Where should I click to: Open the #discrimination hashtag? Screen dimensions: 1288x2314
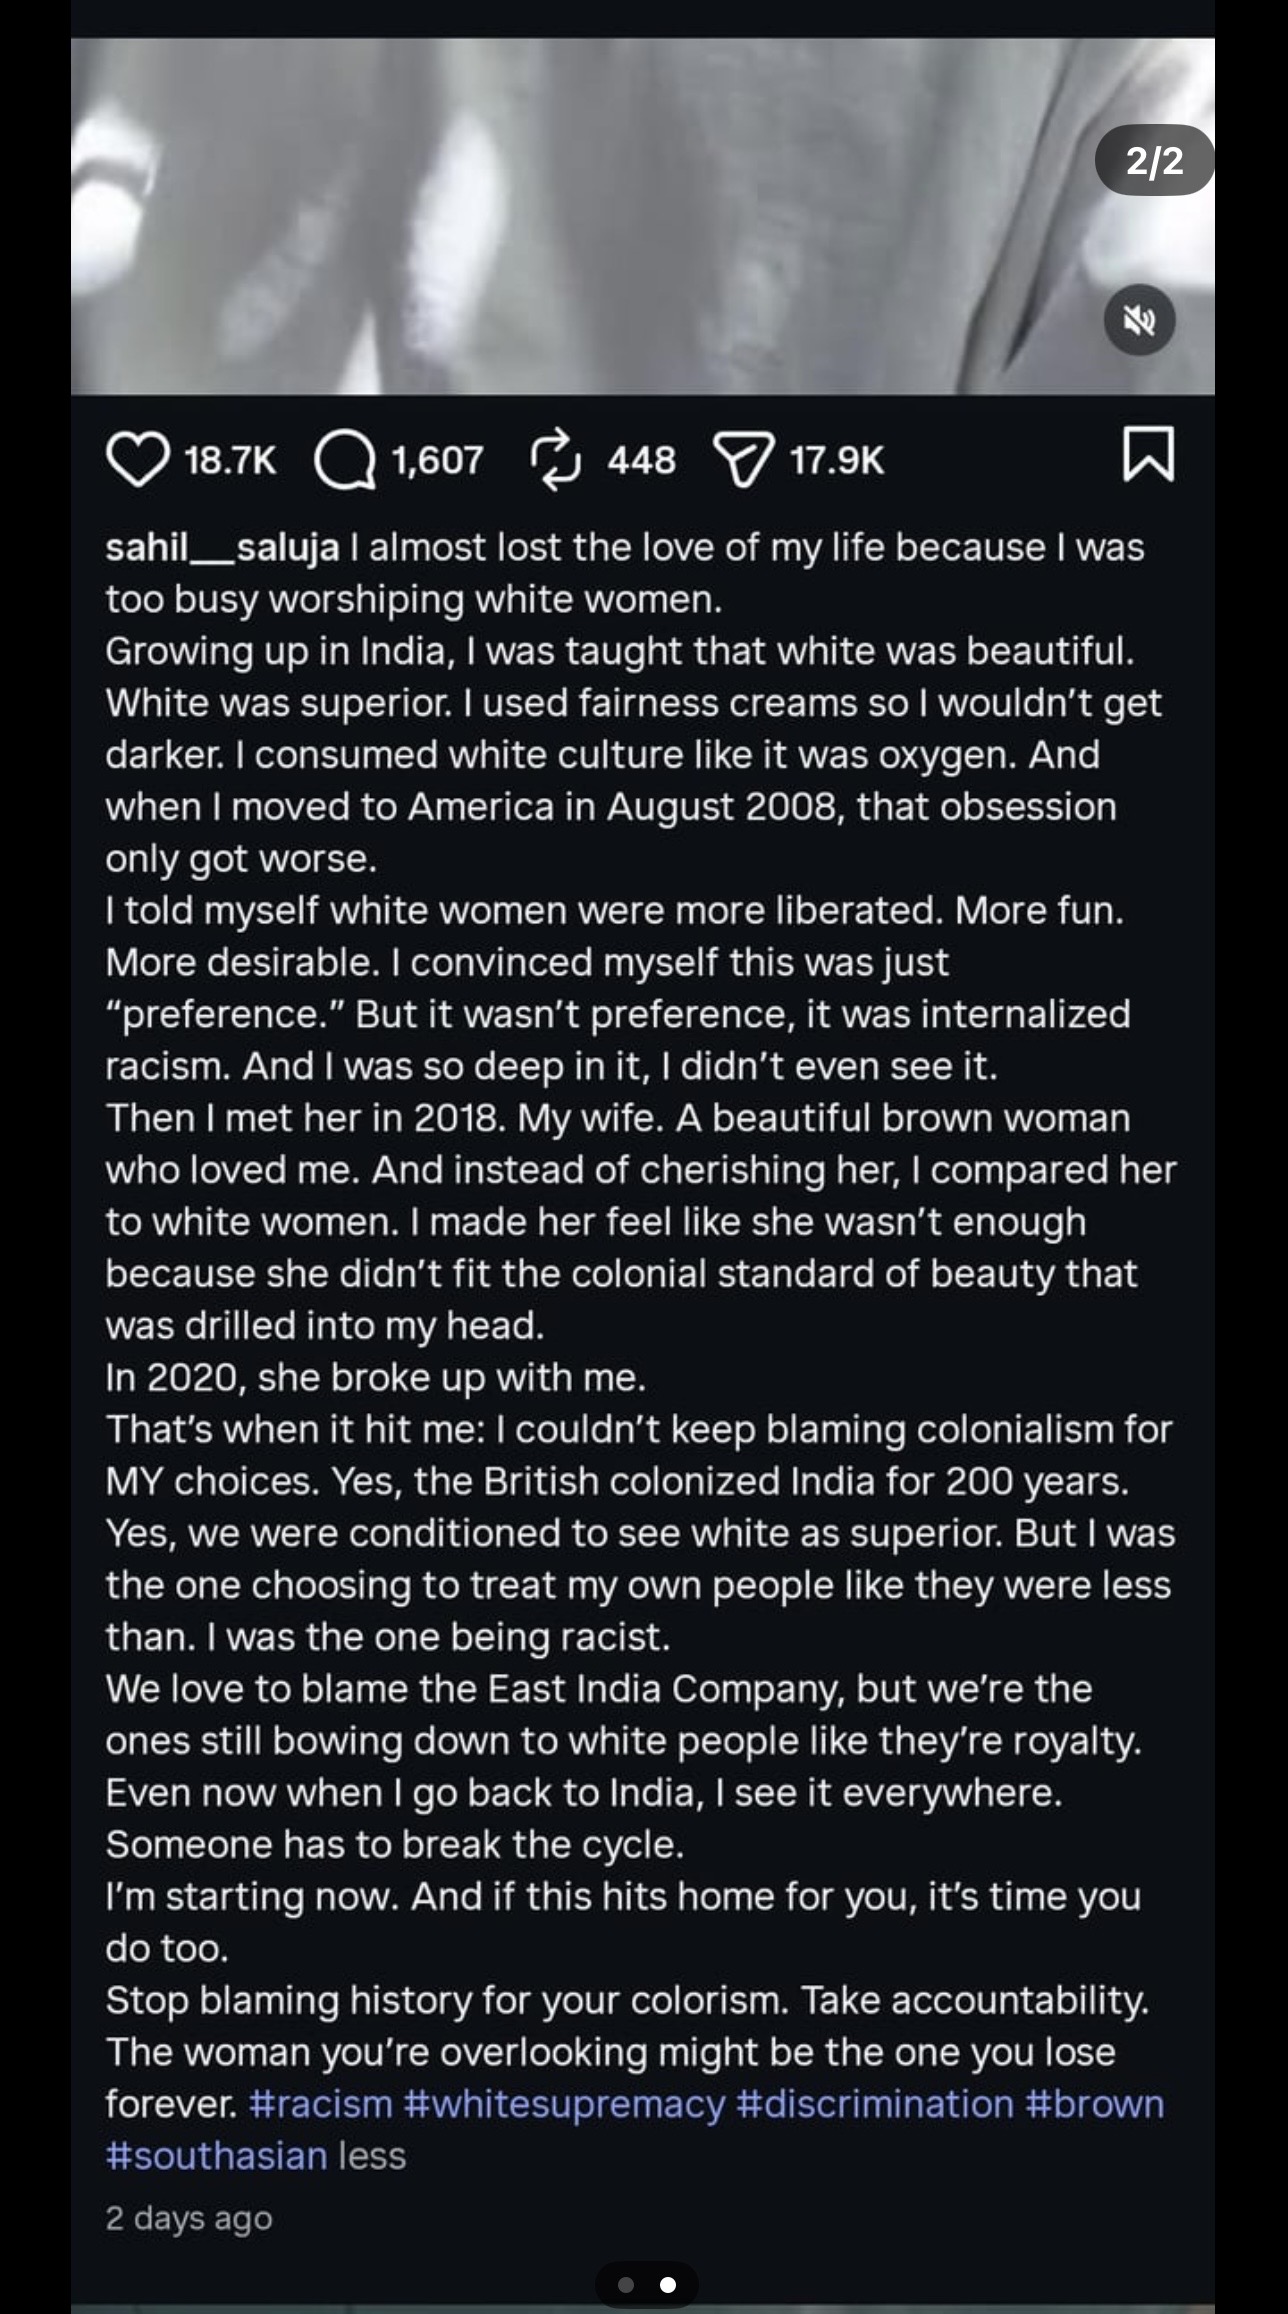(x=875, y=2104)
